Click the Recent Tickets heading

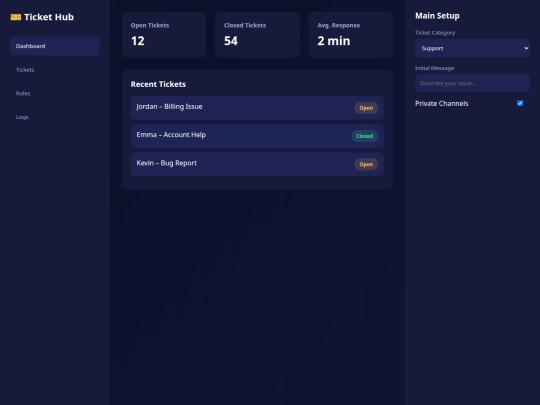pyautogui.click(x=158, y=84)
